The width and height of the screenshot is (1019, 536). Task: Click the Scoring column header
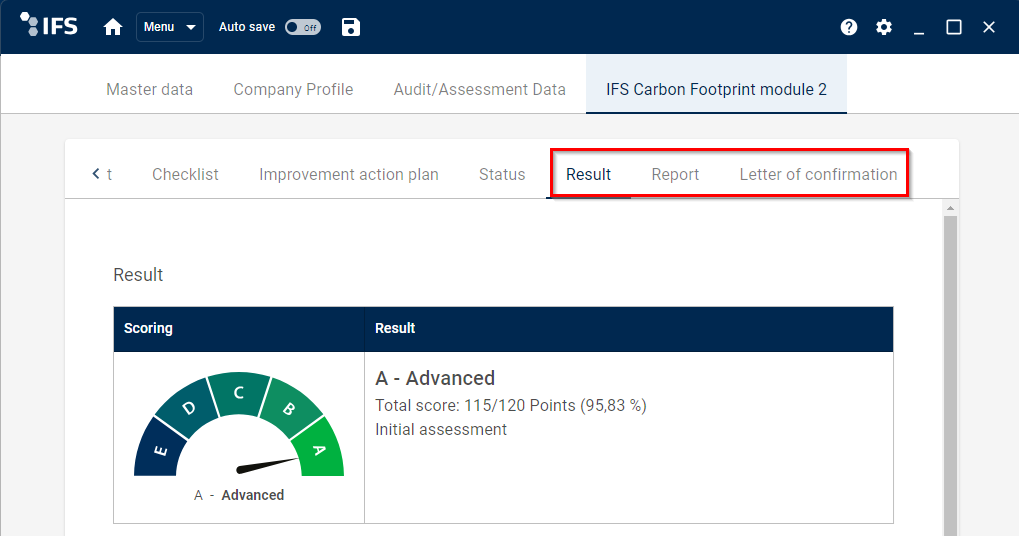(239, 329)
